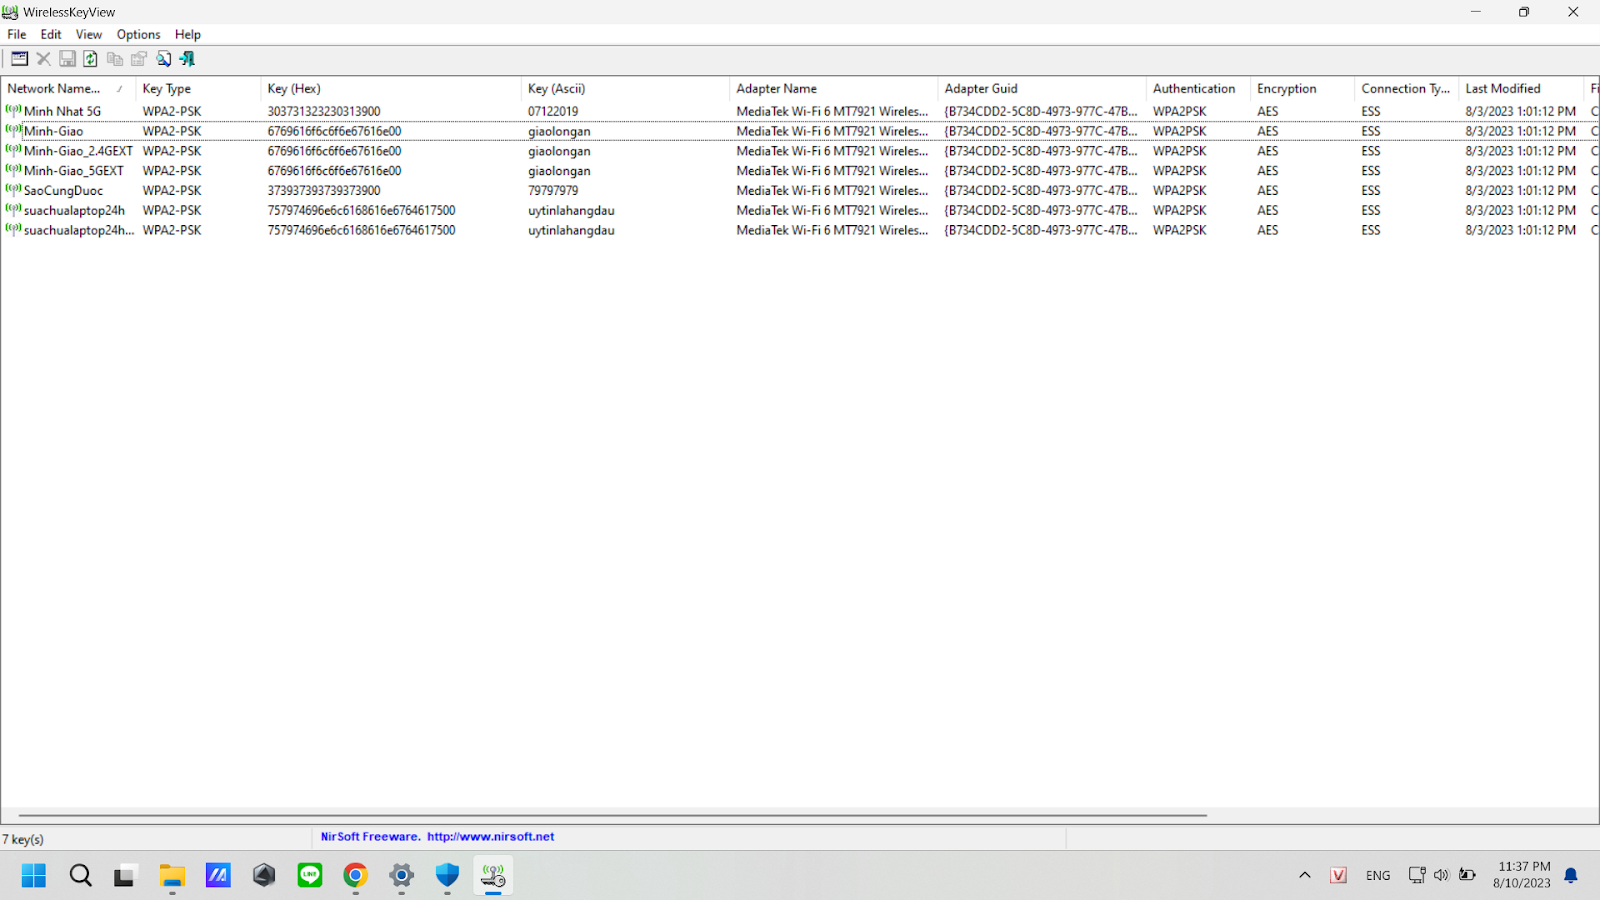
Task: Click the ascii key 79797979
Action: tap(553, 190)
